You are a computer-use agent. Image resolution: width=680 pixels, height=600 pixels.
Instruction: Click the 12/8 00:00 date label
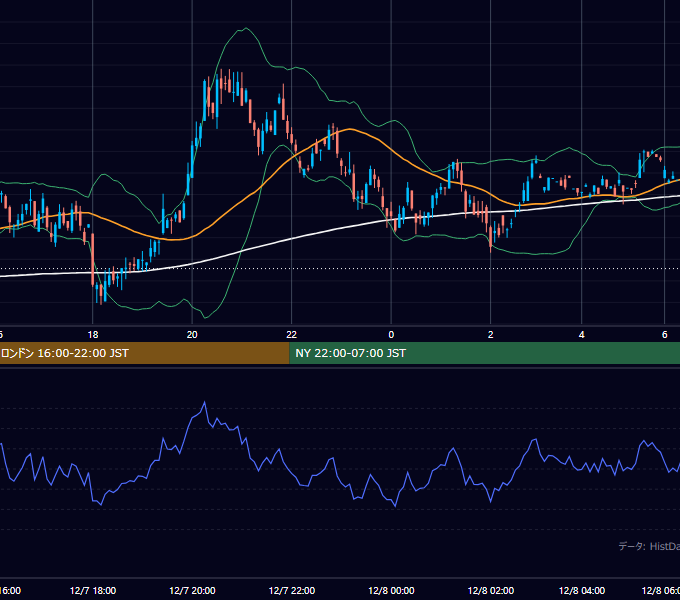(x=391, y=591)
